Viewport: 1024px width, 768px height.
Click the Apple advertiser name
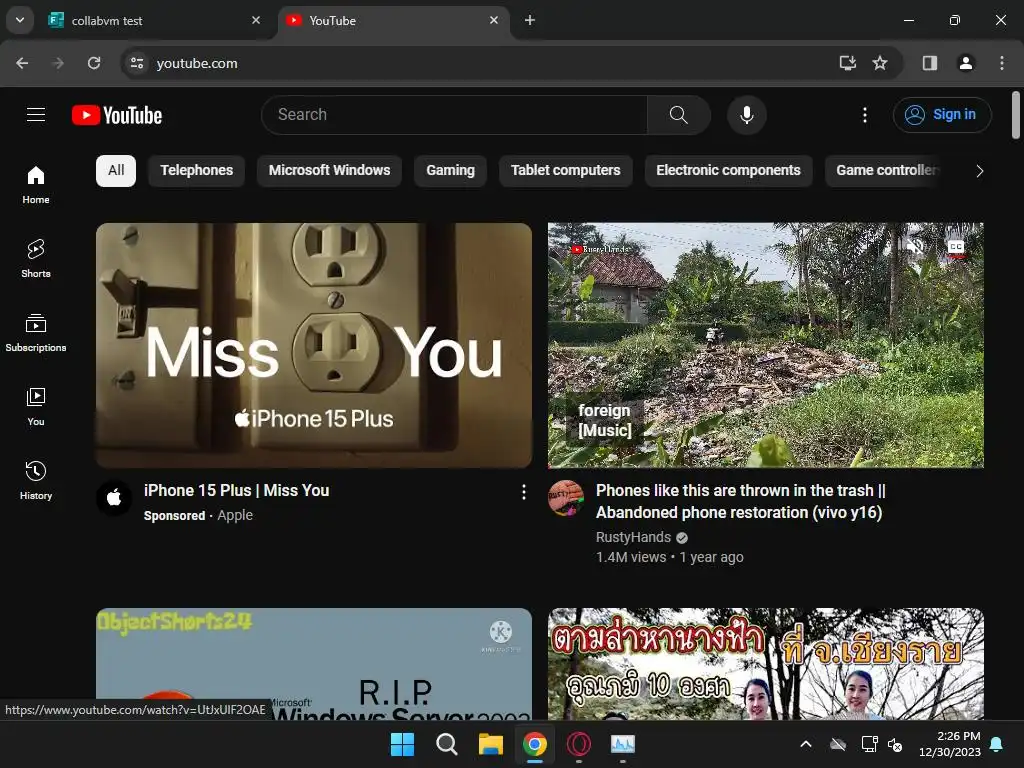(x=235, y=515)
